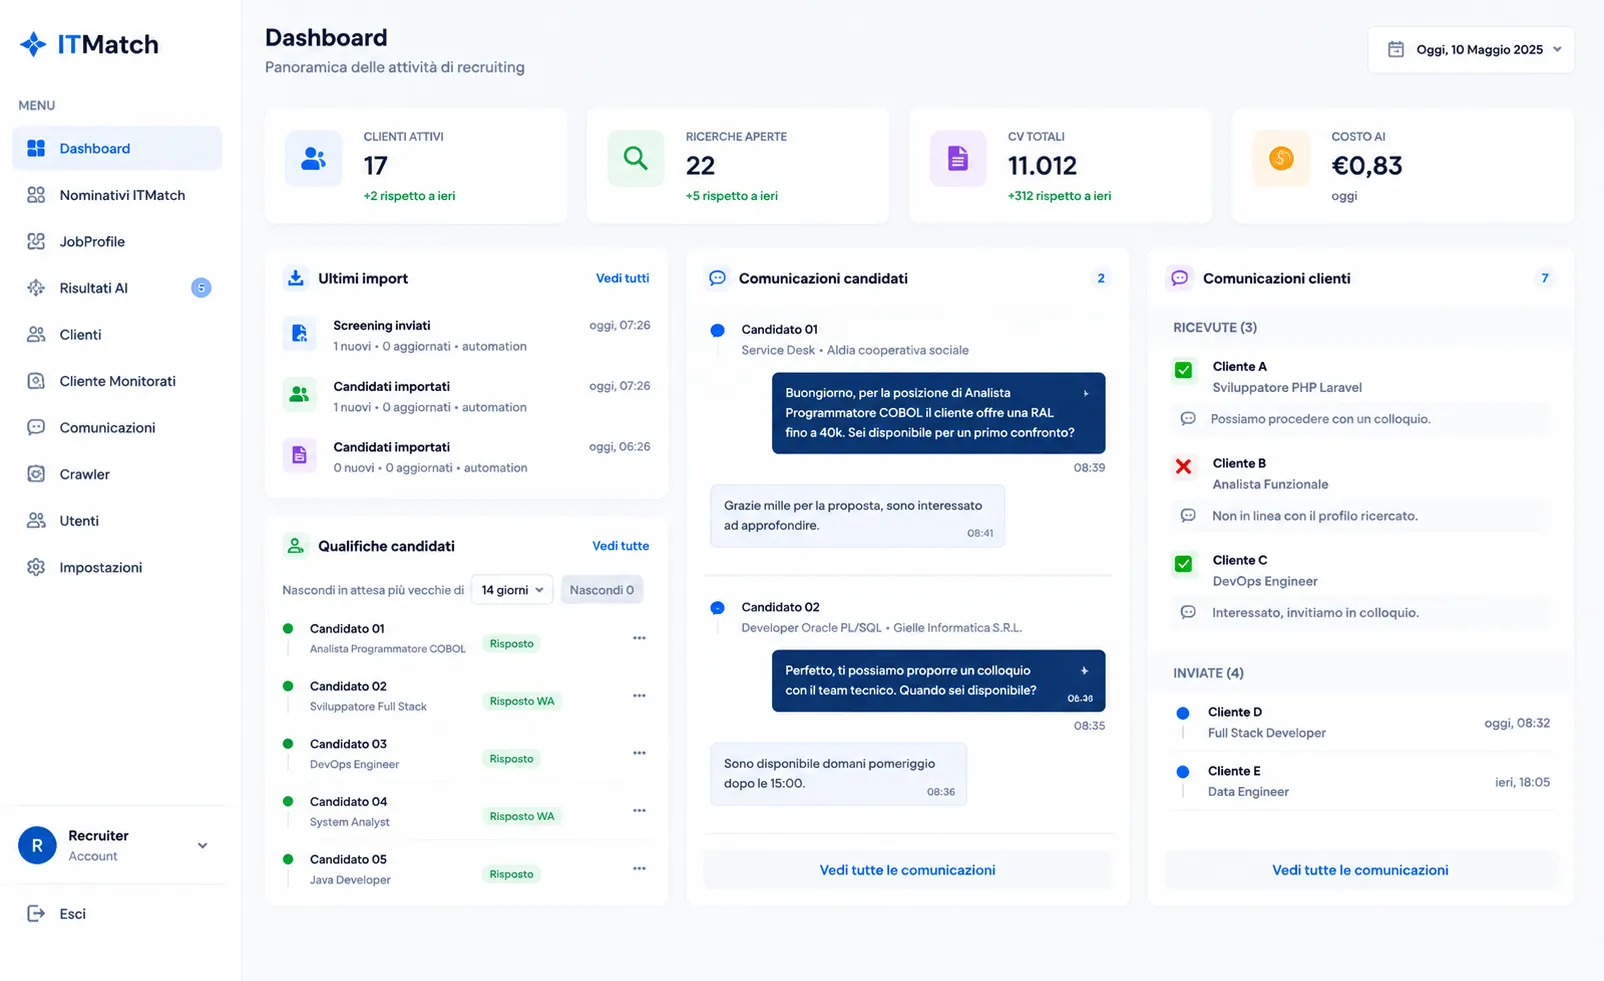Open the options menu for Candidato 03 qualifica

[x=639, y=753]
